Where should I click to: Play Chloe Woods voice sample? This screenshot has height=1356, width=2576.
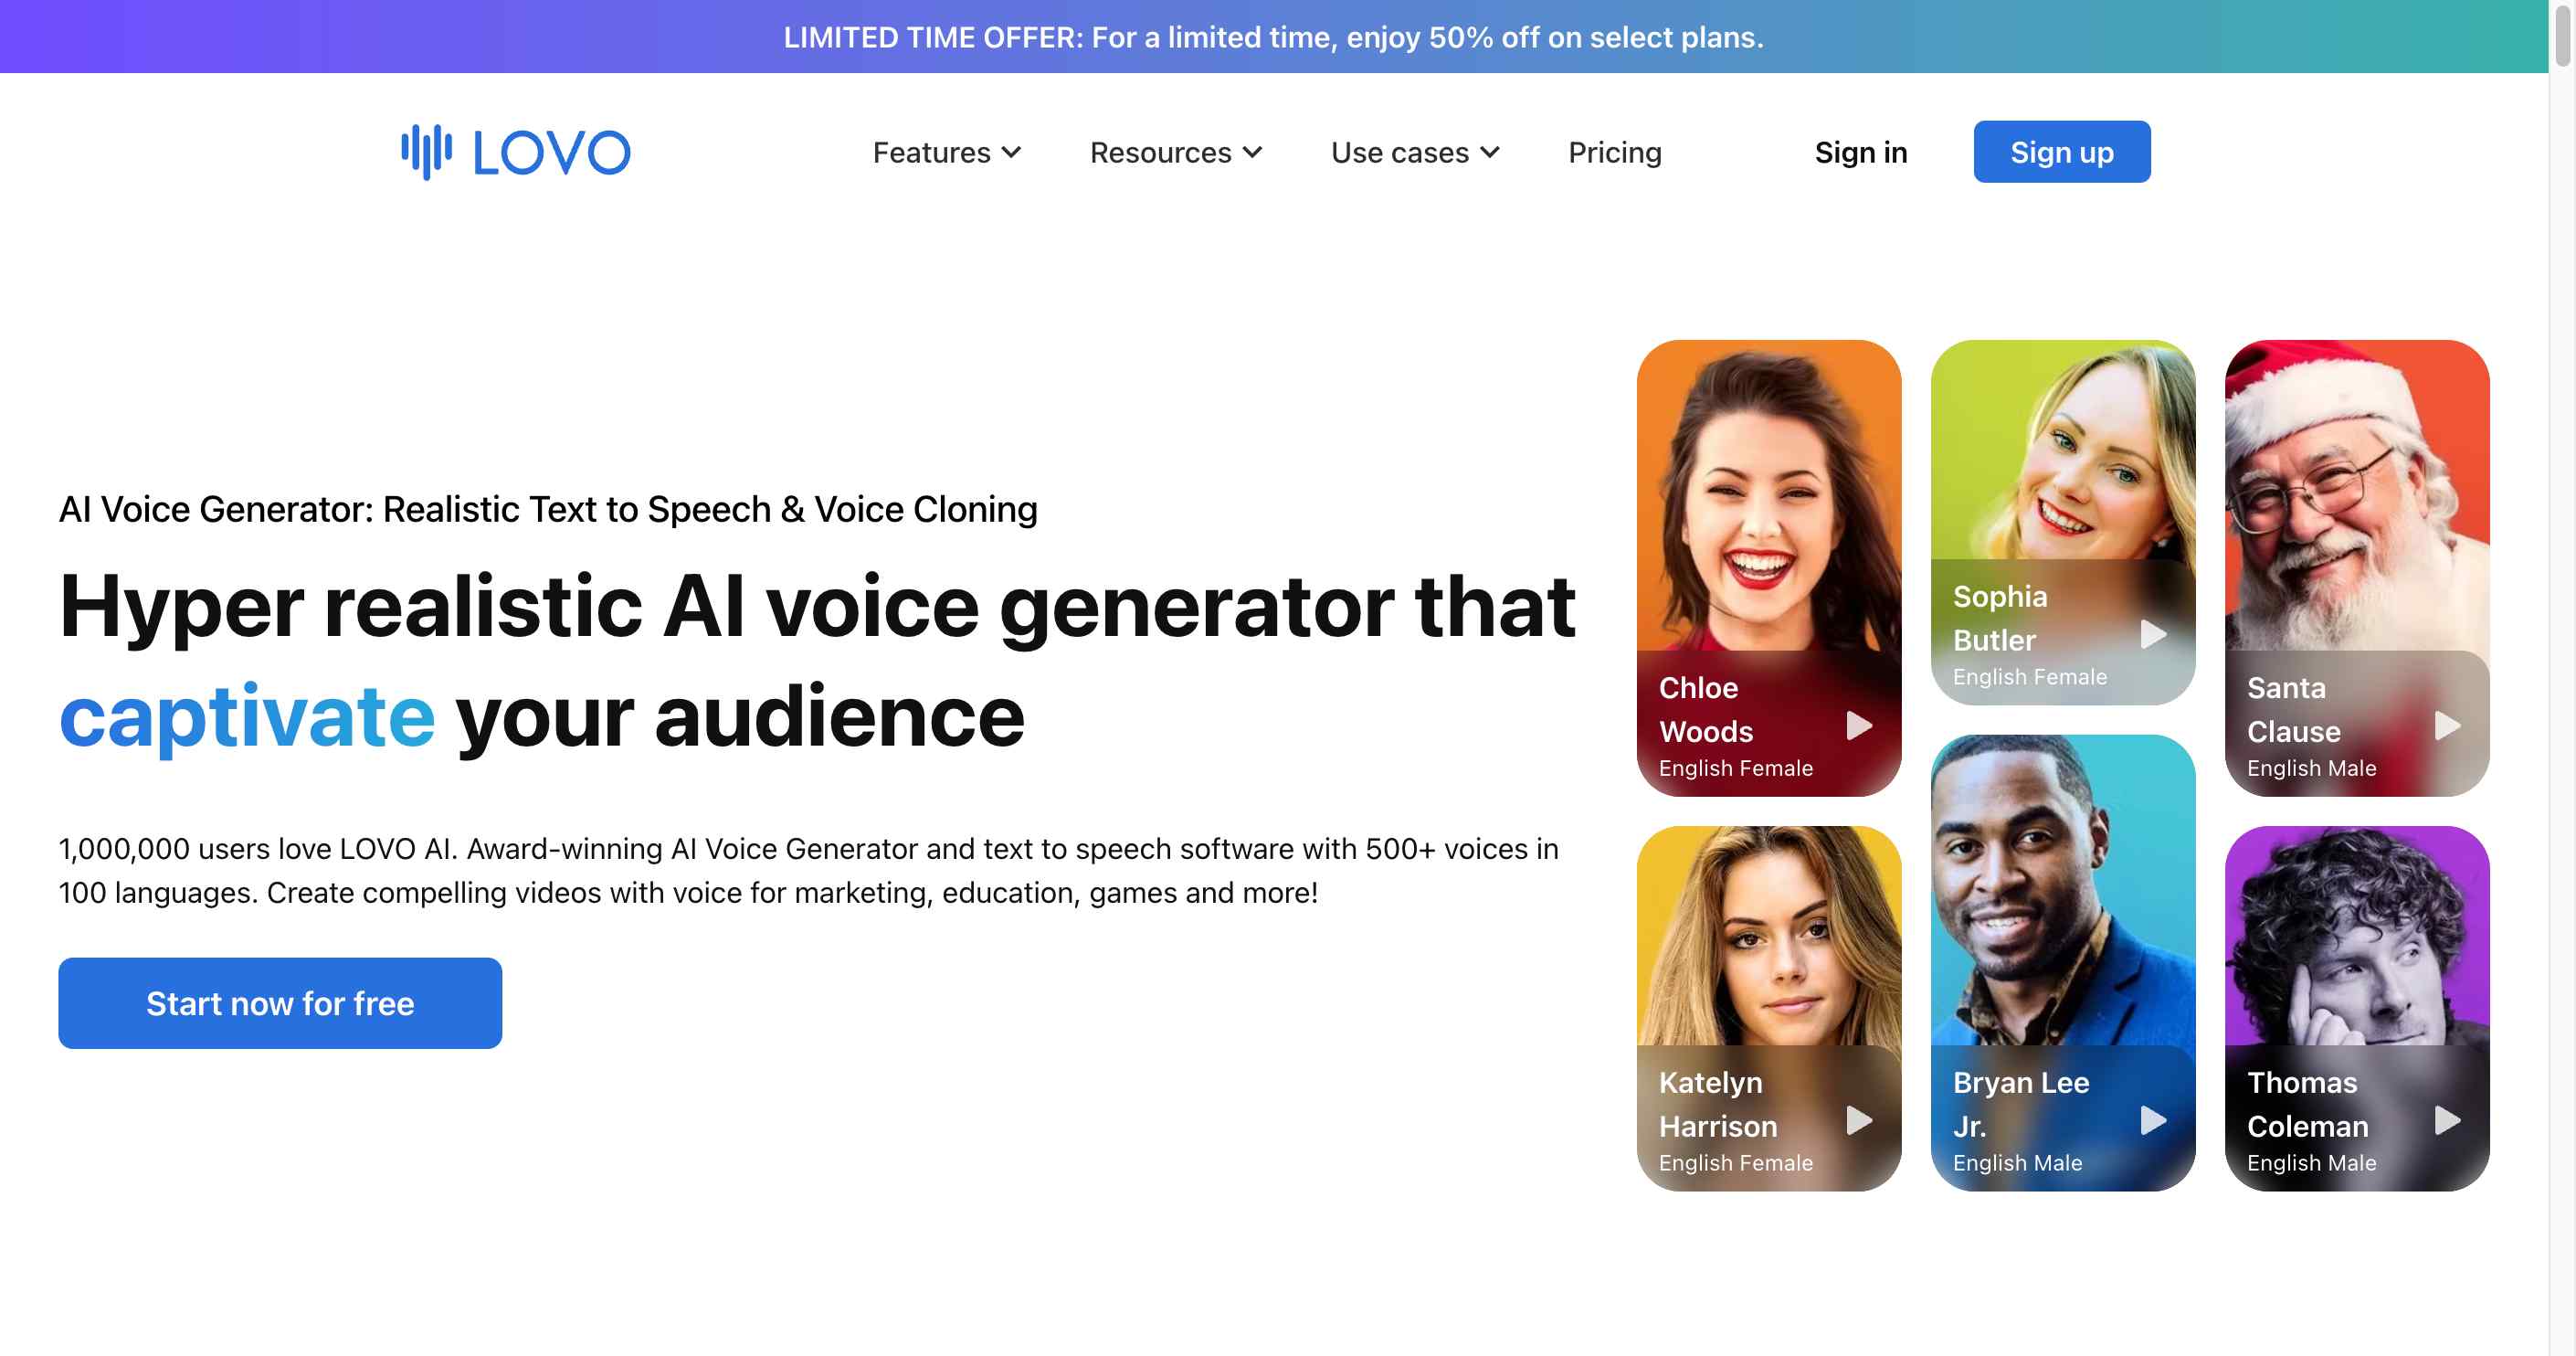pyautogui.click(x=1858, y=727)
